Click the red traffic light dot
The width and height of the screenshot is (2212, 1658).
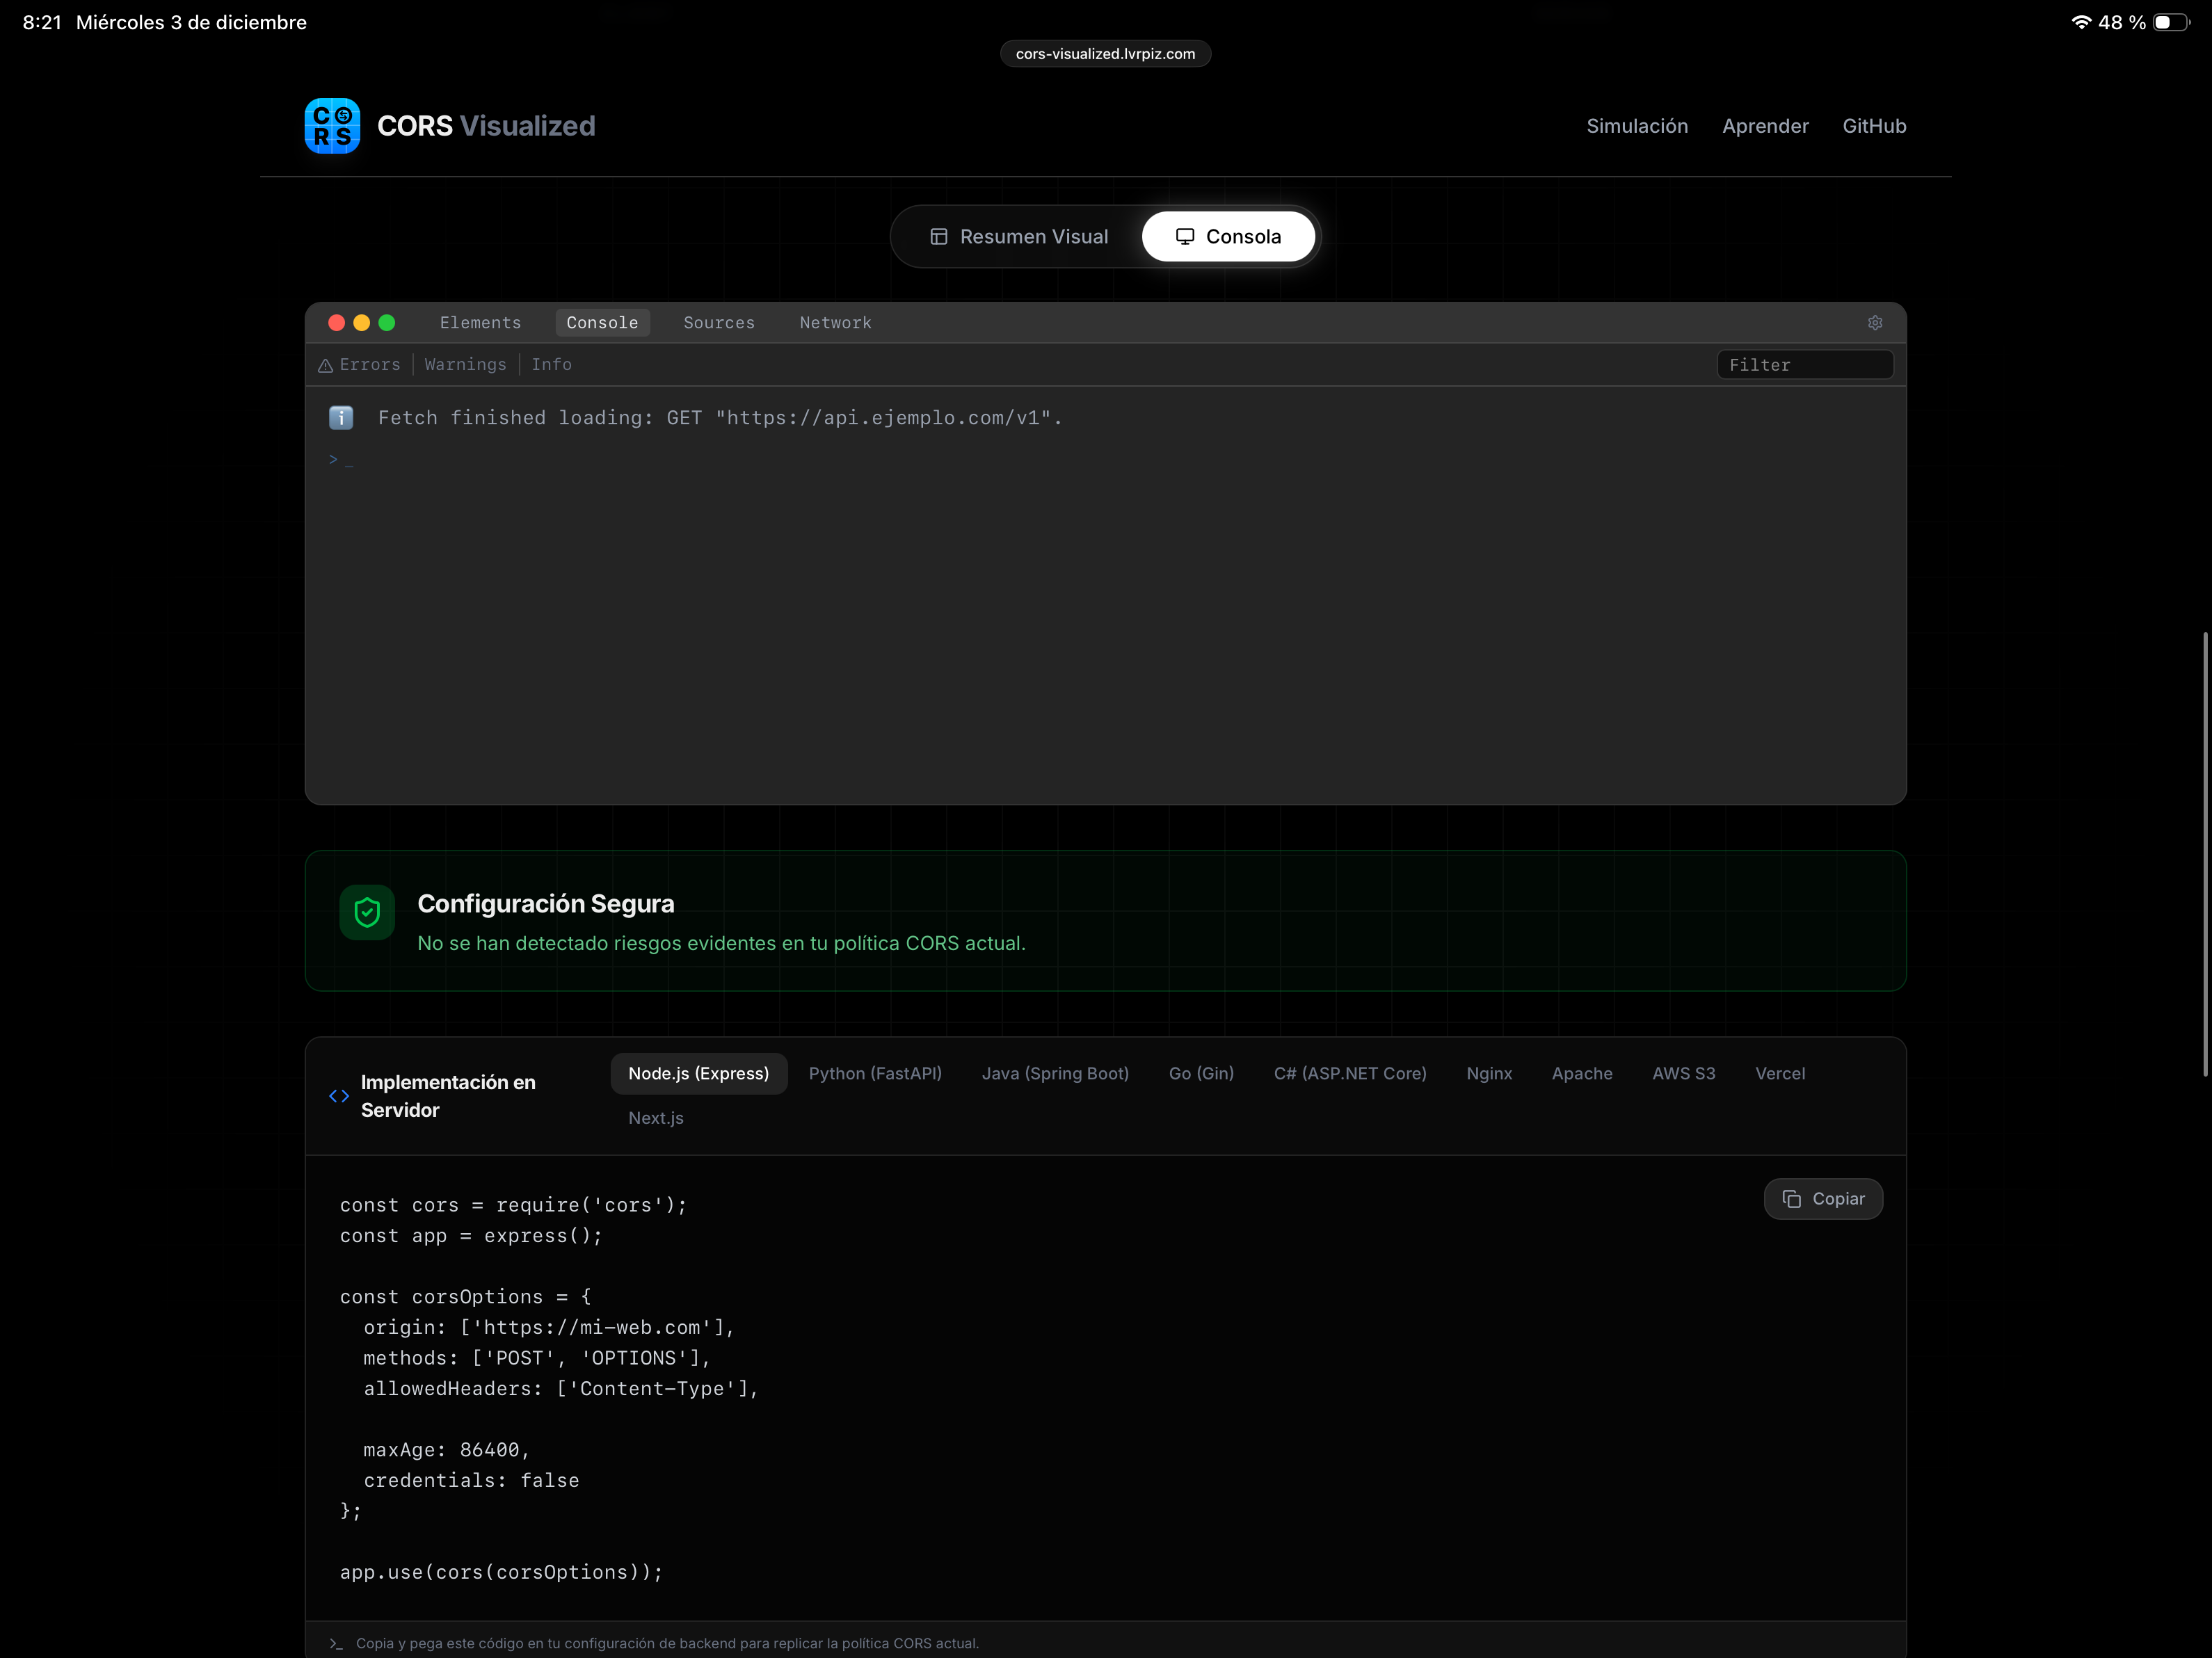tap(337, 323)
